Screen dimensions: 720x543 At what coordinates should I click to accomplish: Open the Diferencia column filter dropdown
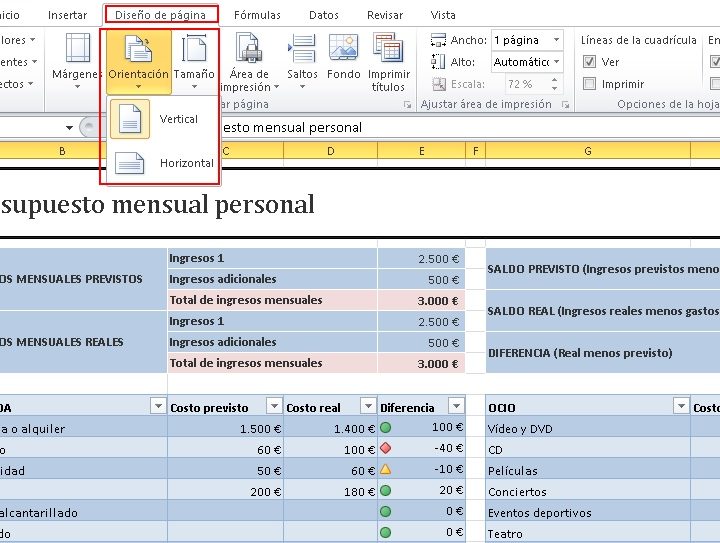(x=456, y=406)
